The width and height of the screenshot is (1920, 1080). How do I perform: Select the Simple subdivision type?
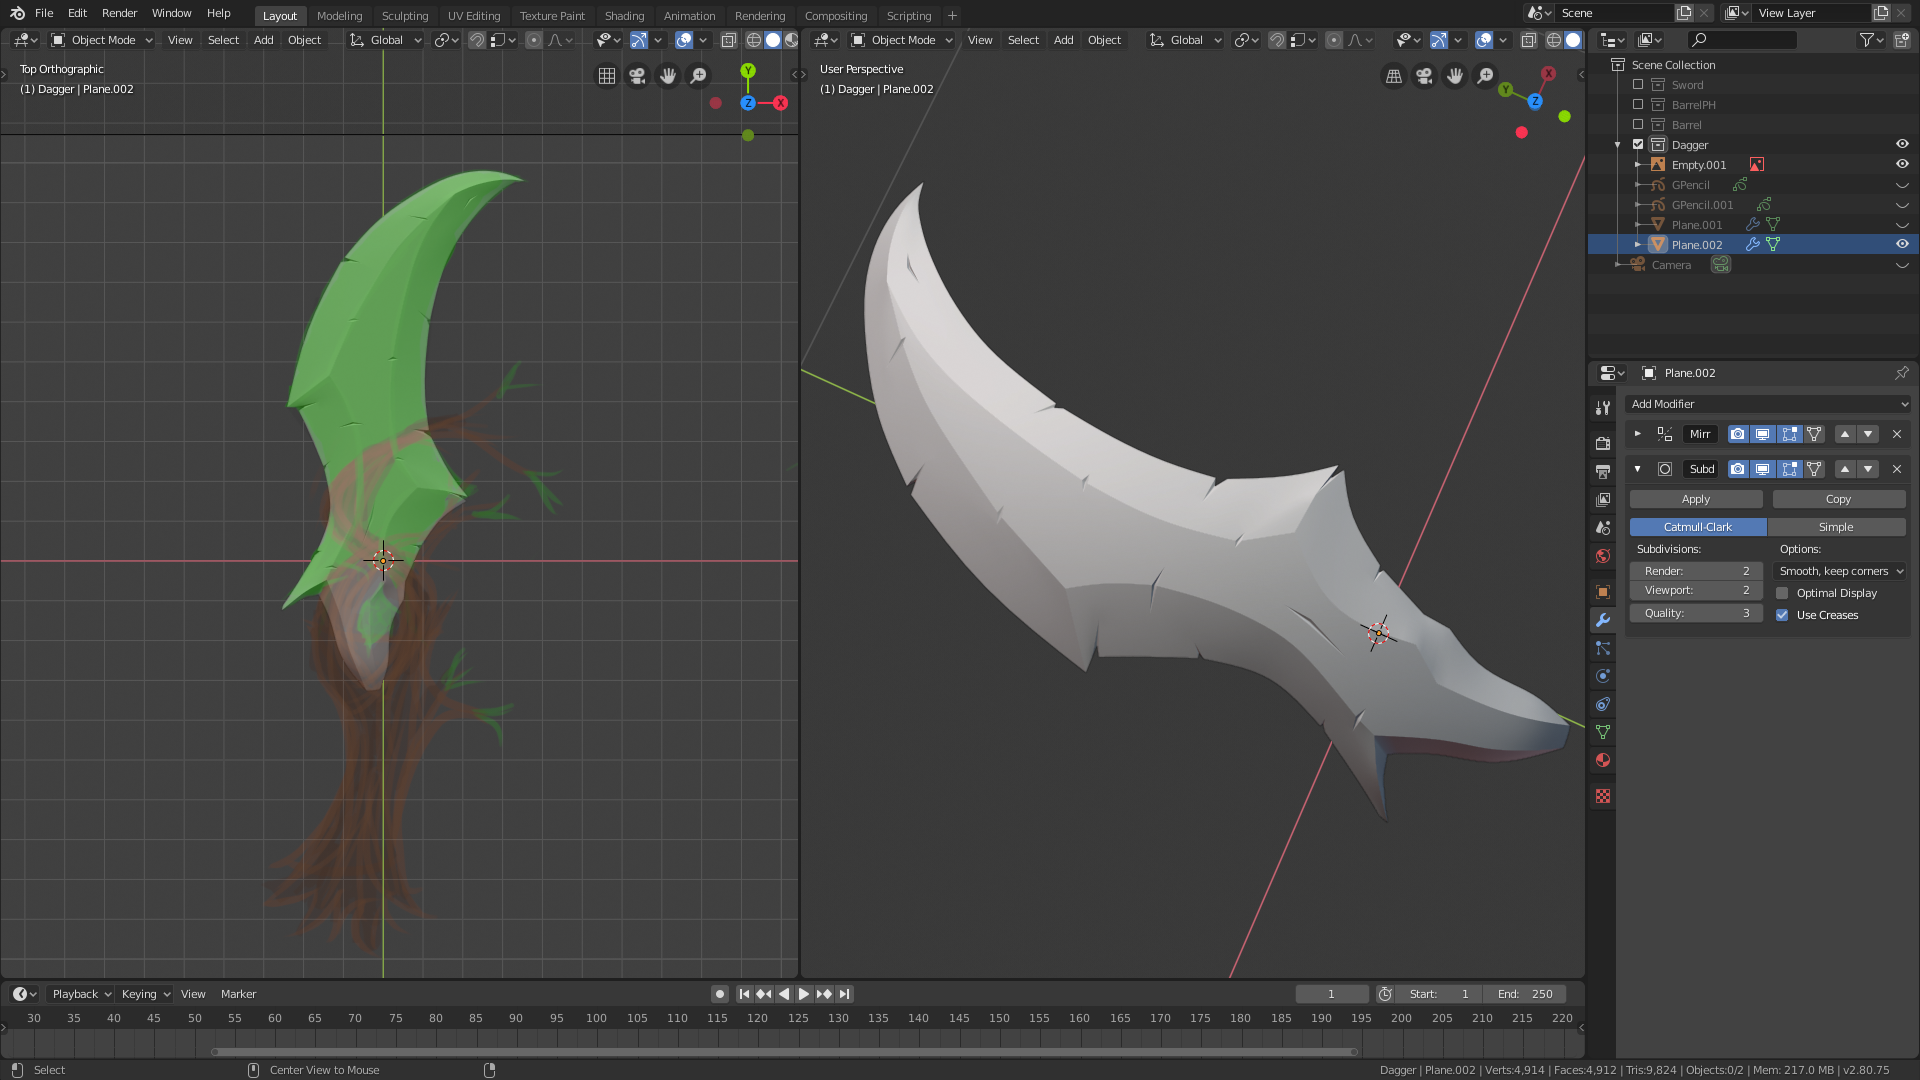pyautogui.click(x=1835, y=527)
